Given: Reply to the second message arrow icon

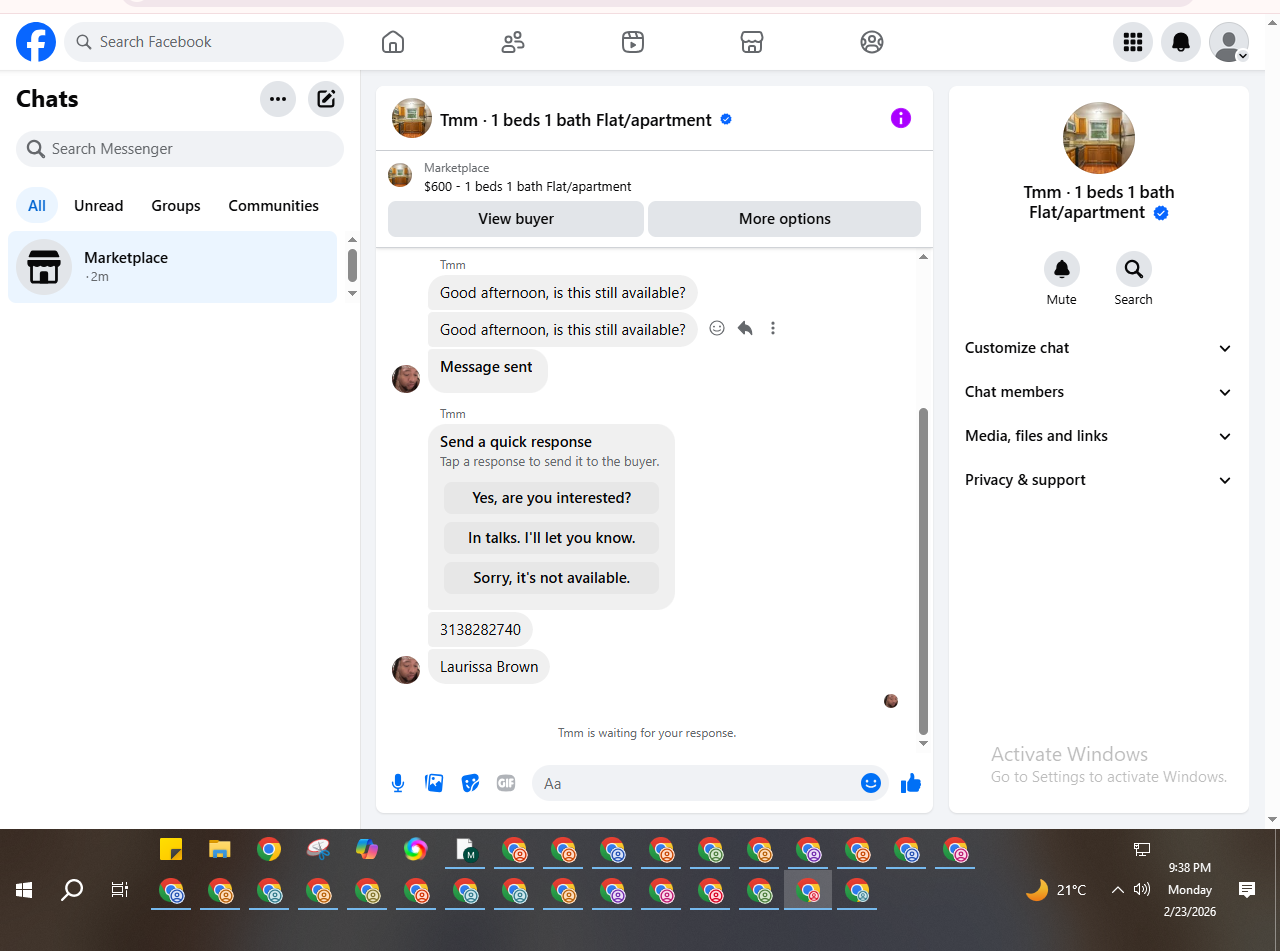Looking at the screenshot, I should [745, 328].
